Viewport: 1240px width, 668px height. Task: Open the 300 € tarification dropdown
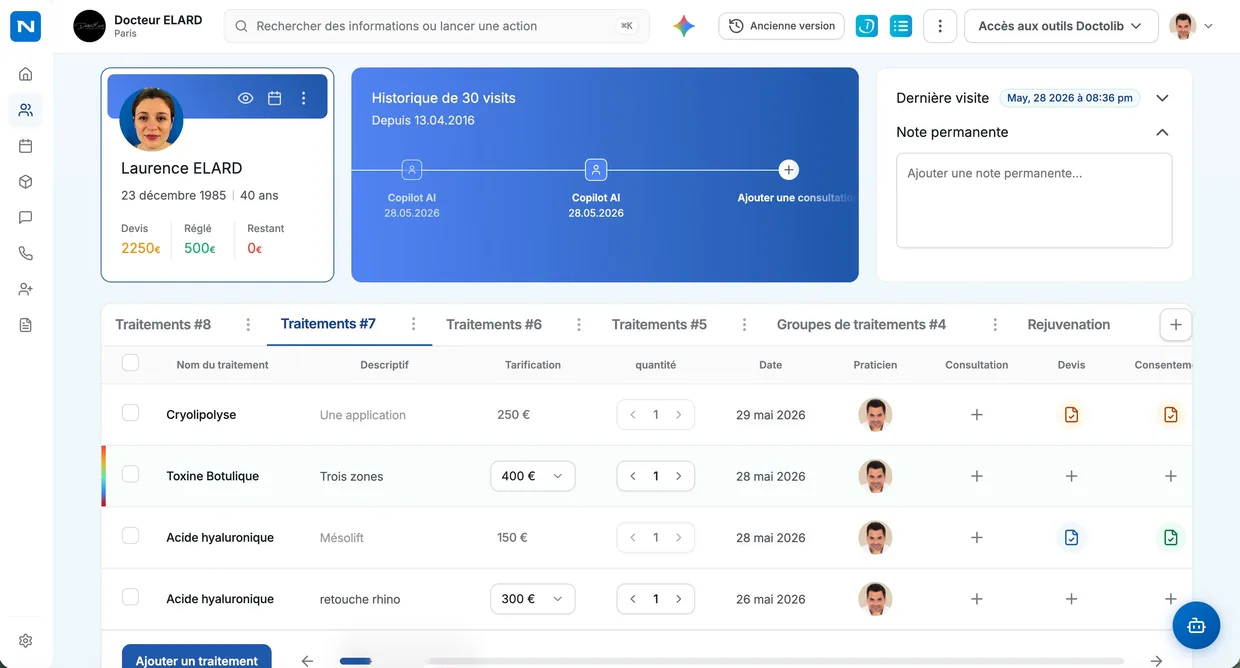[533, 599]
